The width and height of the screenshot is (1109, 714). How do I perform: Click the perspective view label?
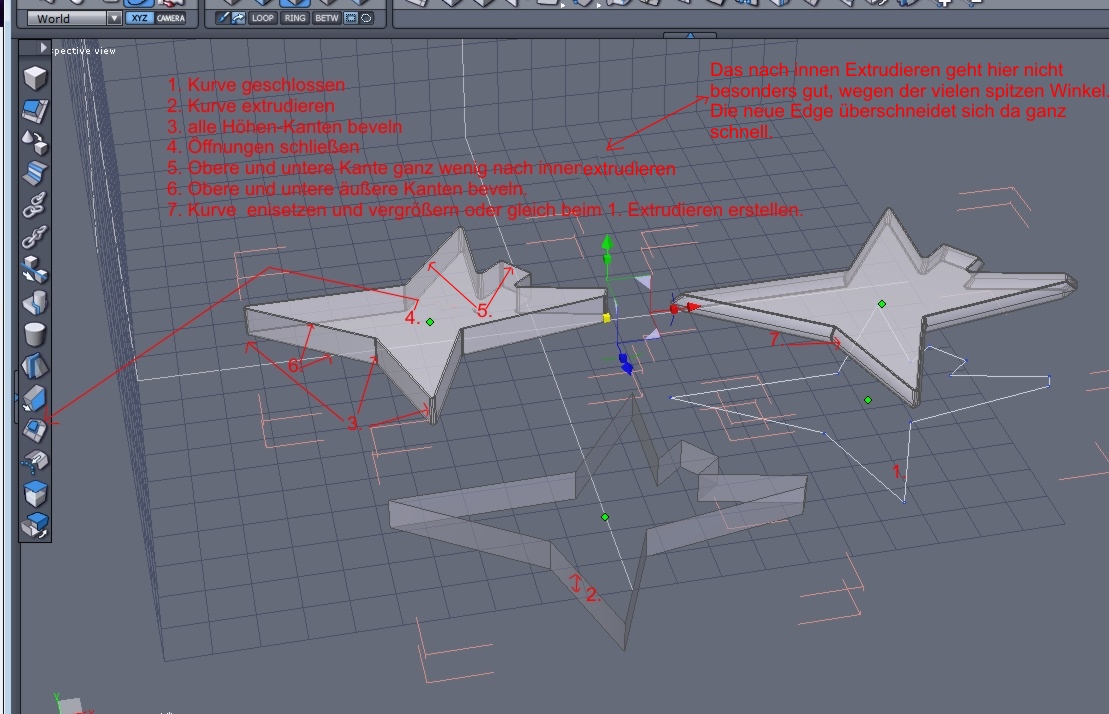(84, 51)
